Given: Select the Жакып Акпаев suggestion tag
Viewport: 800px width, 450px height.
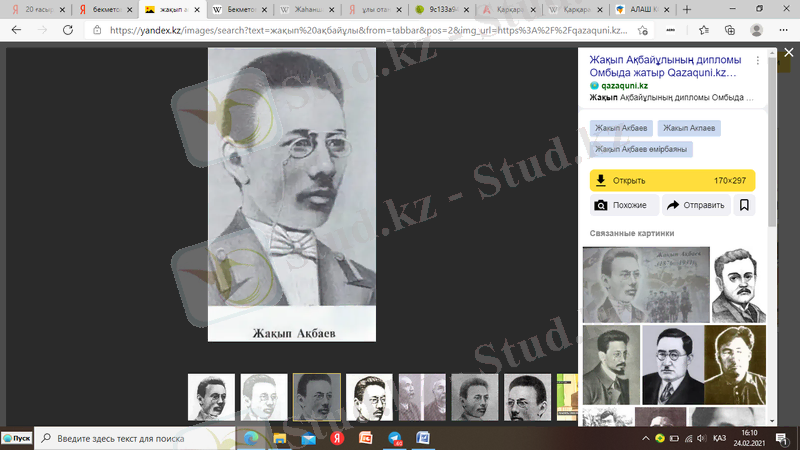Looking at the screenshot, I should coord(692,129).
